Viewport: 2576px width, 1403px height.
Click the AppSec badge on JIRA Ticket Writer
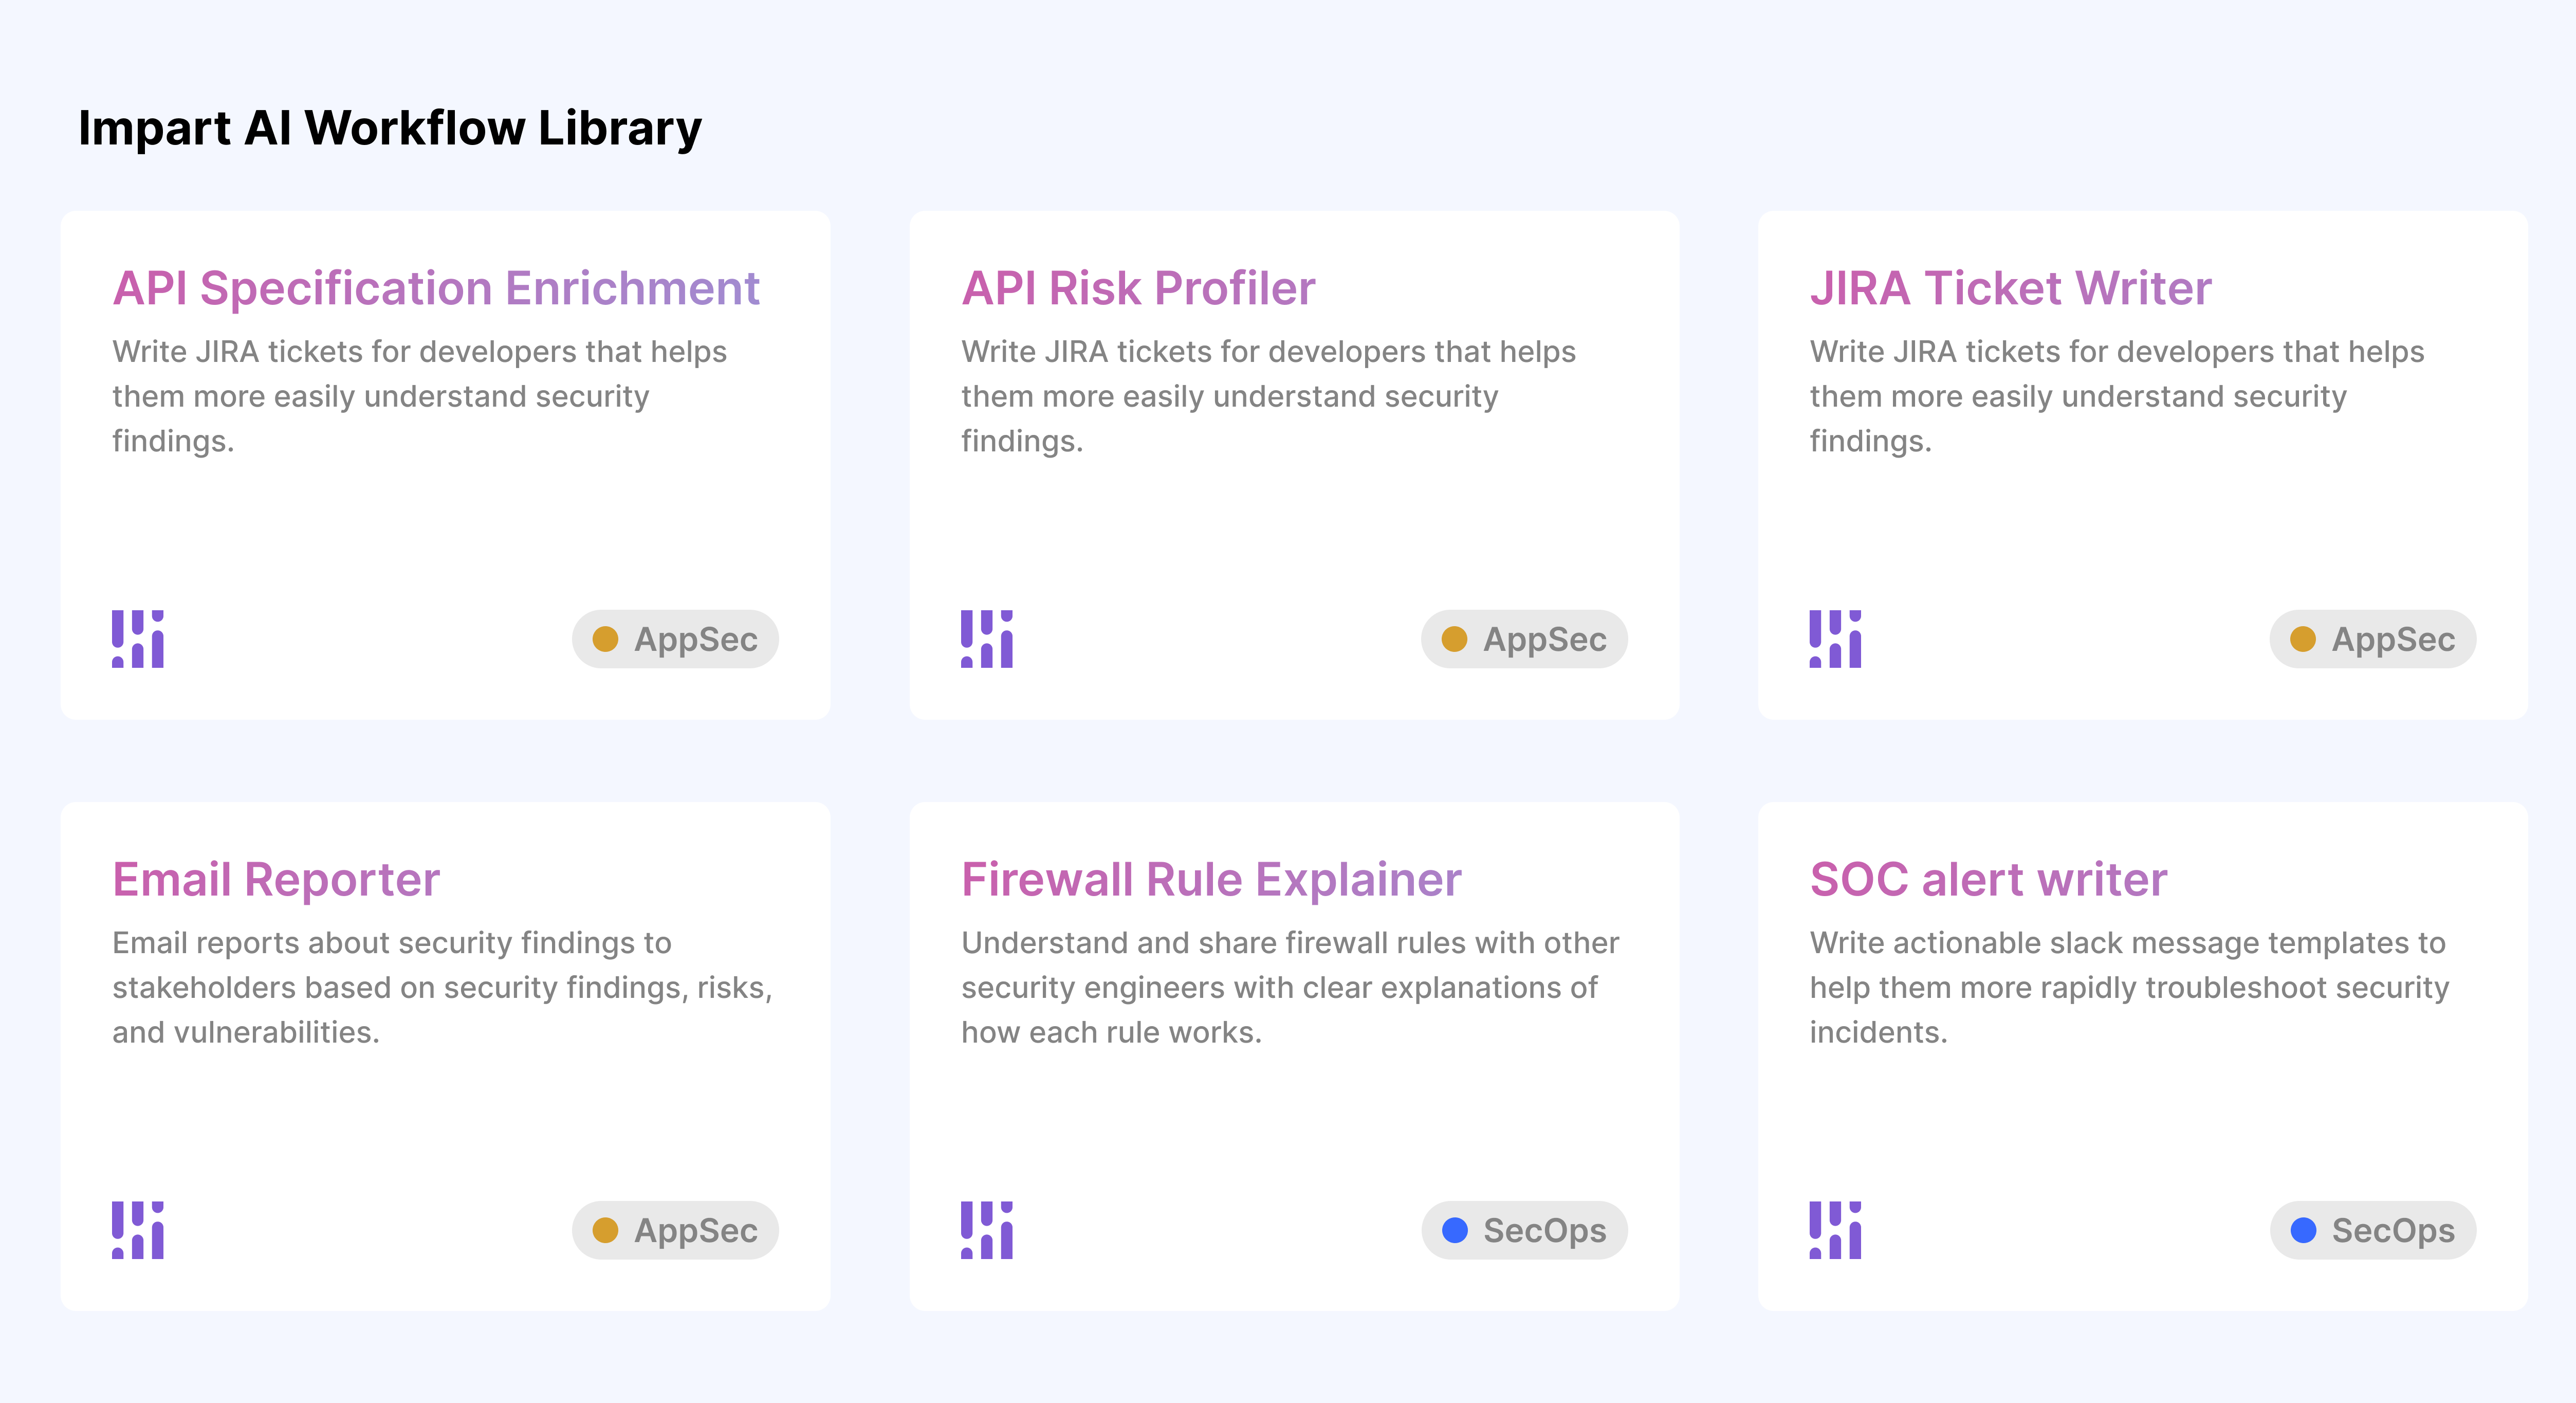point(2373,639)
